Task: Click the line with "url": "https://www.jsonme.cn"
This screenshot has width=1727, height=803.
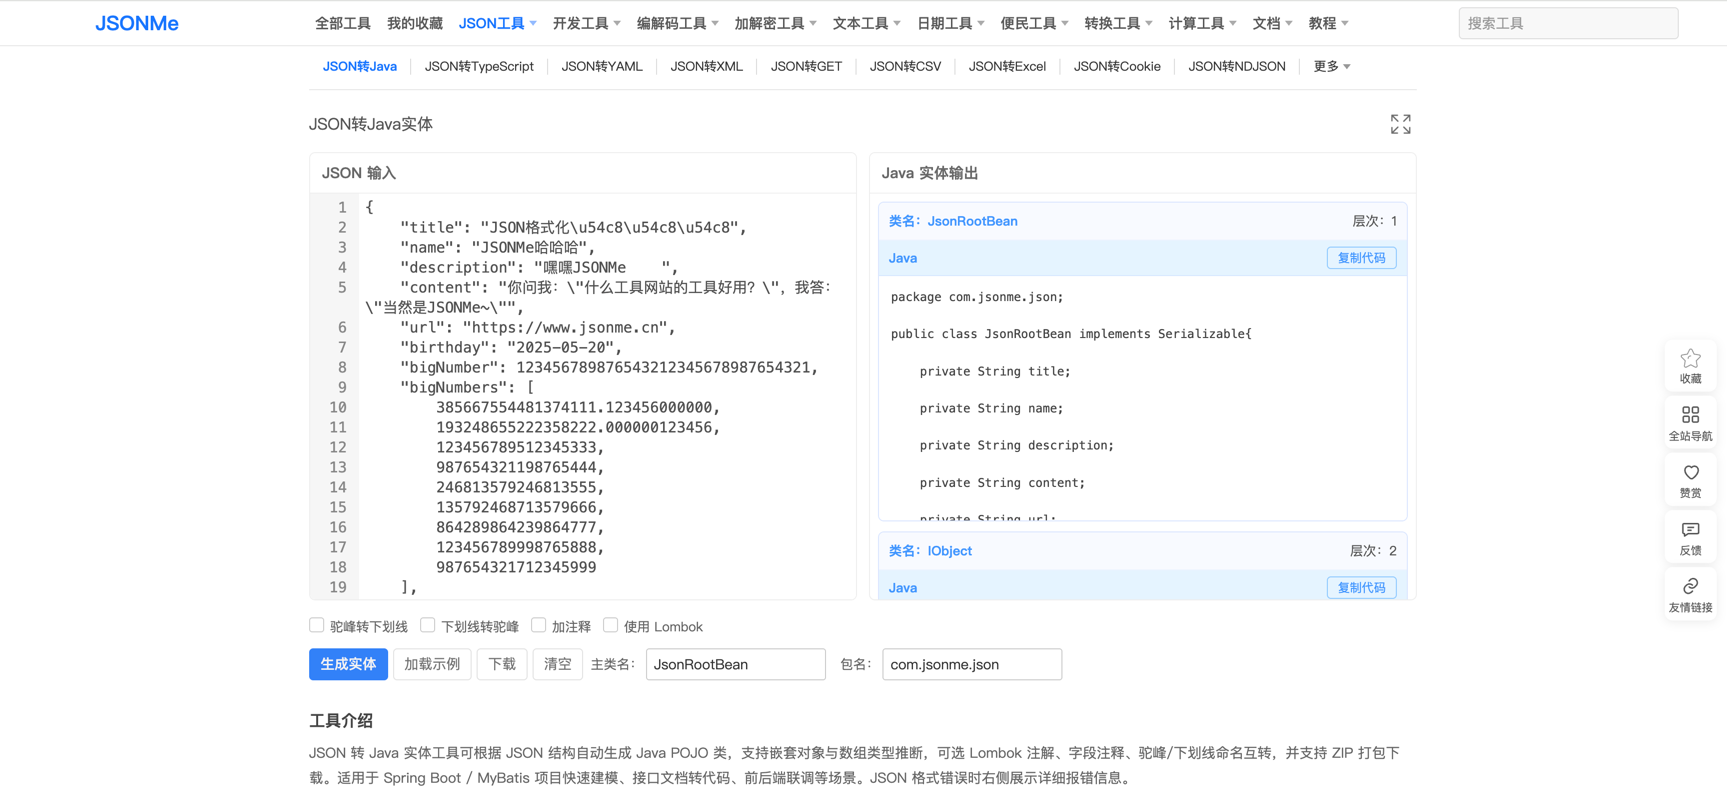Action: 538,327
